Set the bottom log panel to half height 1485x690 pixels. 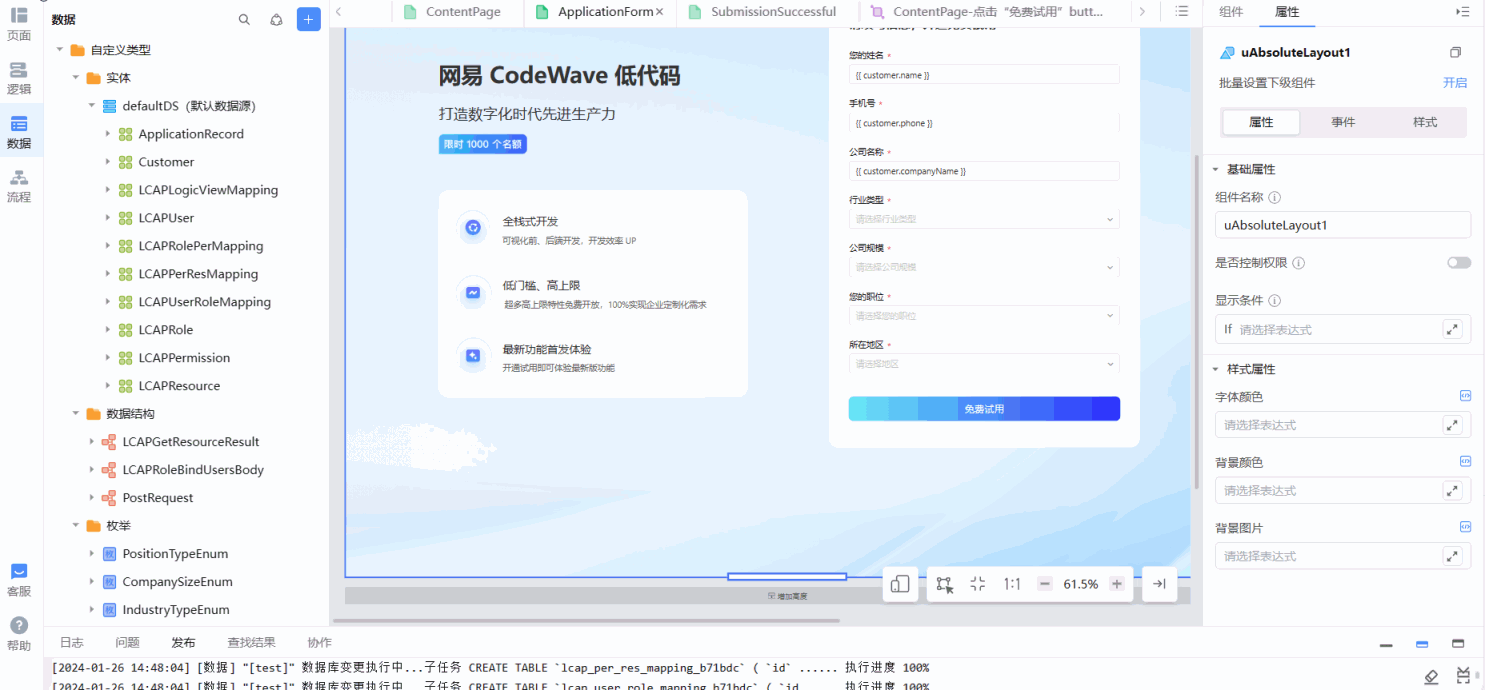[x=1422, y=644]
